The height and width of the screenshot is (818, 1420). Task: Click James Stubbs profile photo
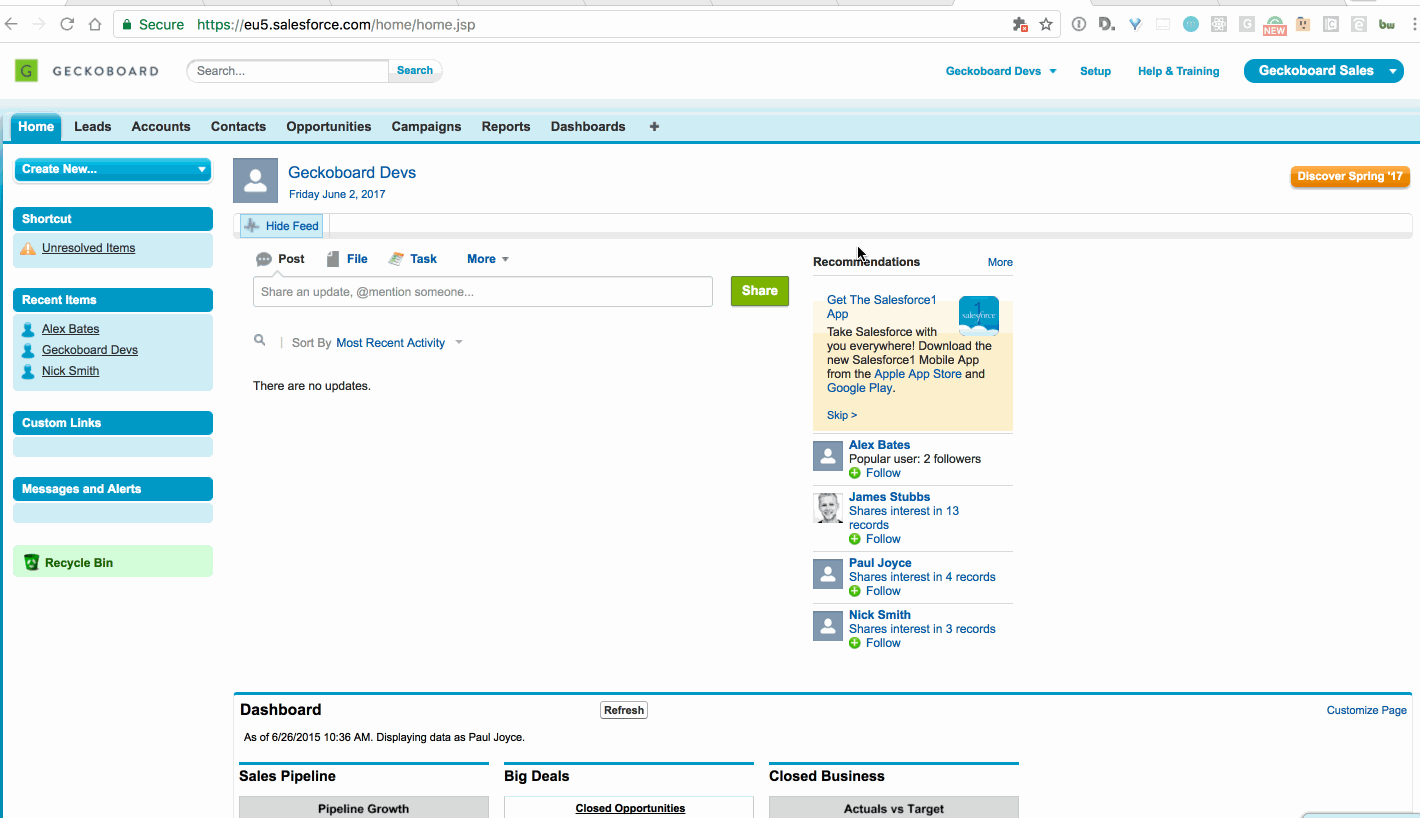click(x=828, y=508)
